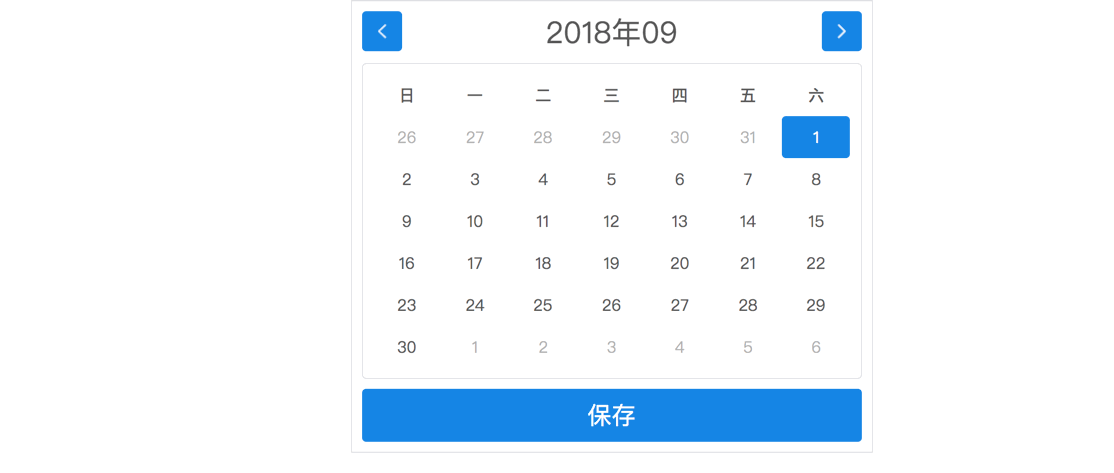The width and height of the screenshot is (1114, 473).
Task: Select date 26 in the fifth week row
Action: click(611, 305)
